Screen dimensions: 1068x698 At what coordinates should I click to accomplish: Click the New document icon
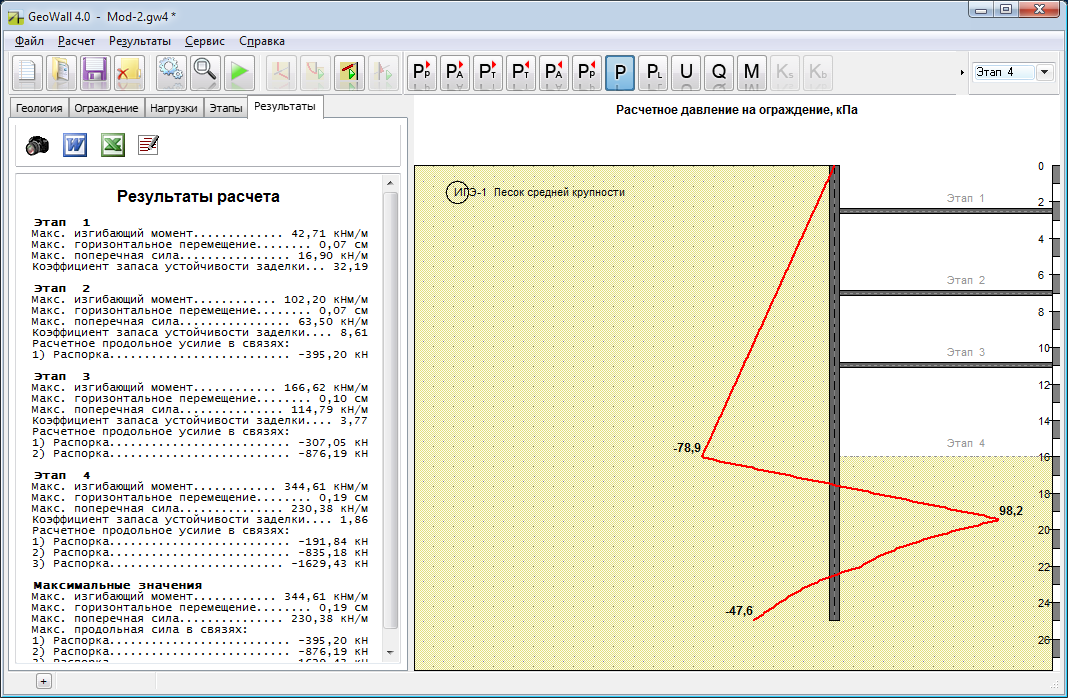(x=27, y=72)
